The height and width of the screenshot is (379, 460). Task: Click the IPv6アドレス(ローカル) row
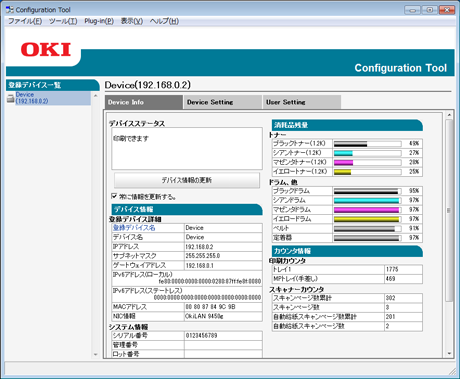[x=187, y=278]
